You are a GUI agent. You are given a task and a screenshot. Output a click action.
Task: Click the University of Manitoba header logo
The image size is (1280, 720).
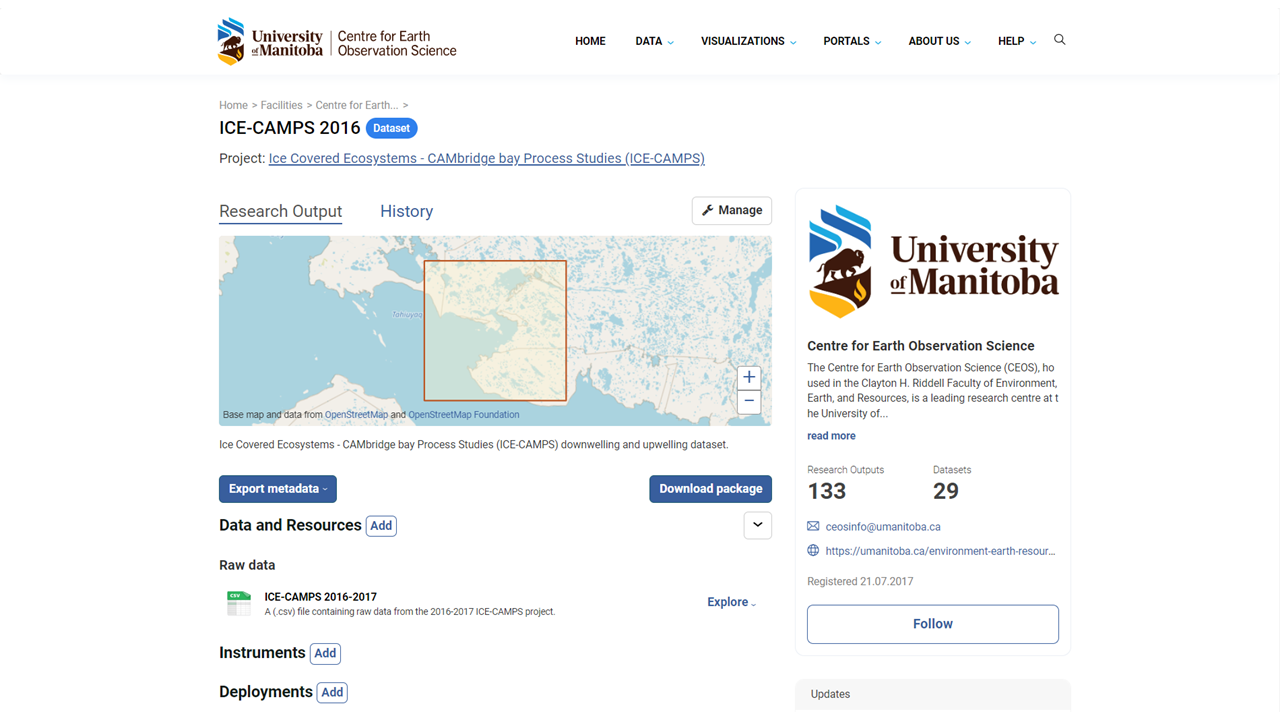(x=271, y=42)
